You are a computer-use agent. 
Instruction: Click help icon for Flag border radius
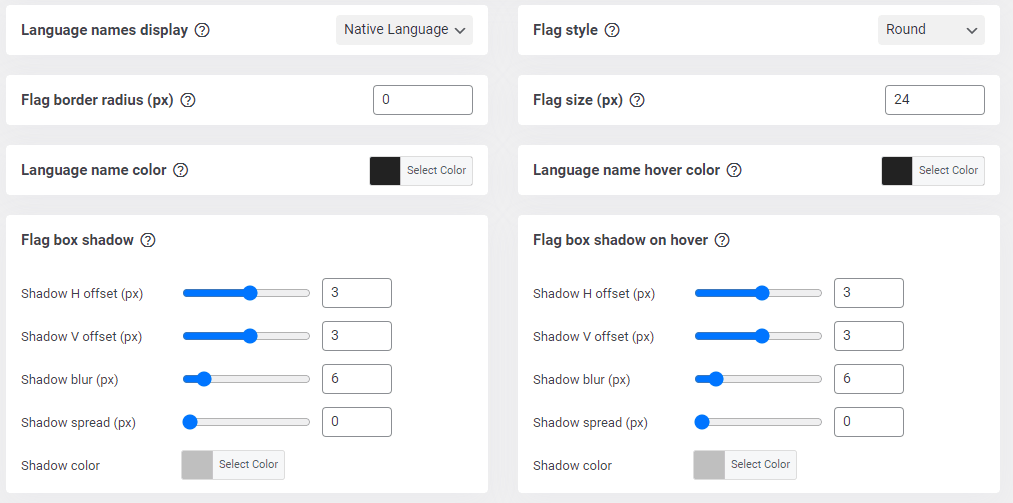point(187,100)
